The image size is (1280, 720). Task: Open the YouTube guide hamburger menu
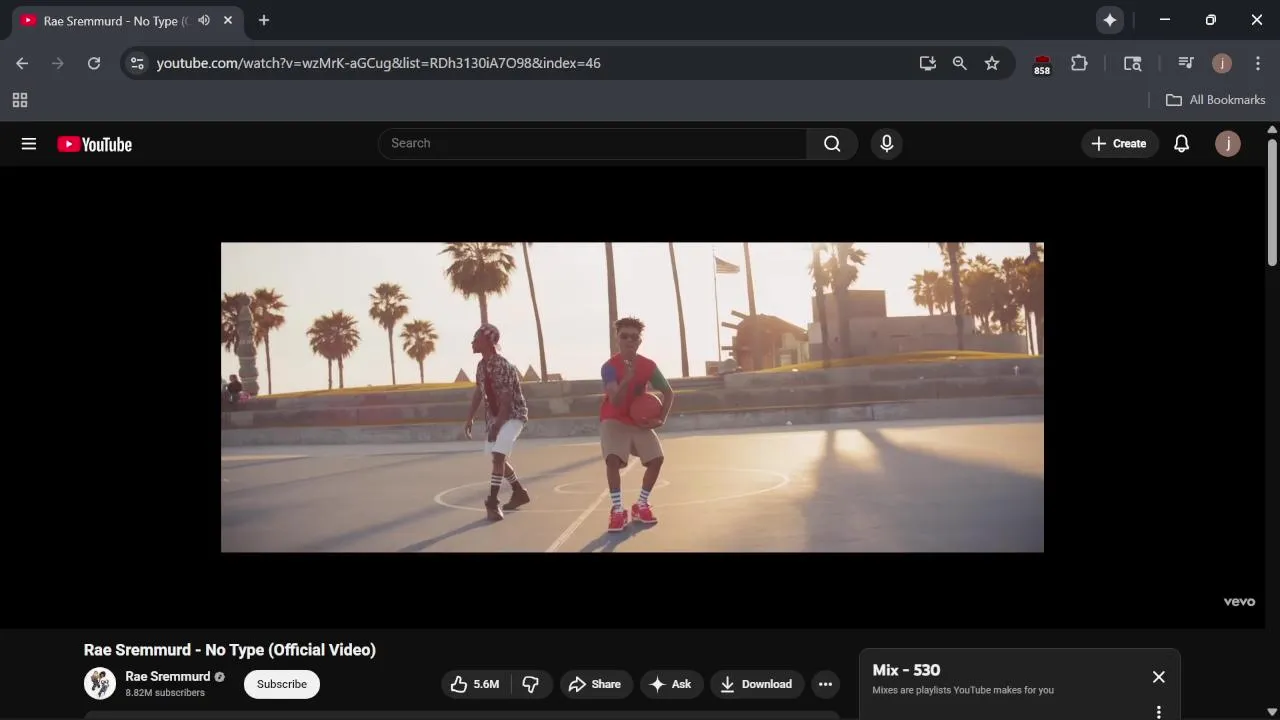pos(29,144)
